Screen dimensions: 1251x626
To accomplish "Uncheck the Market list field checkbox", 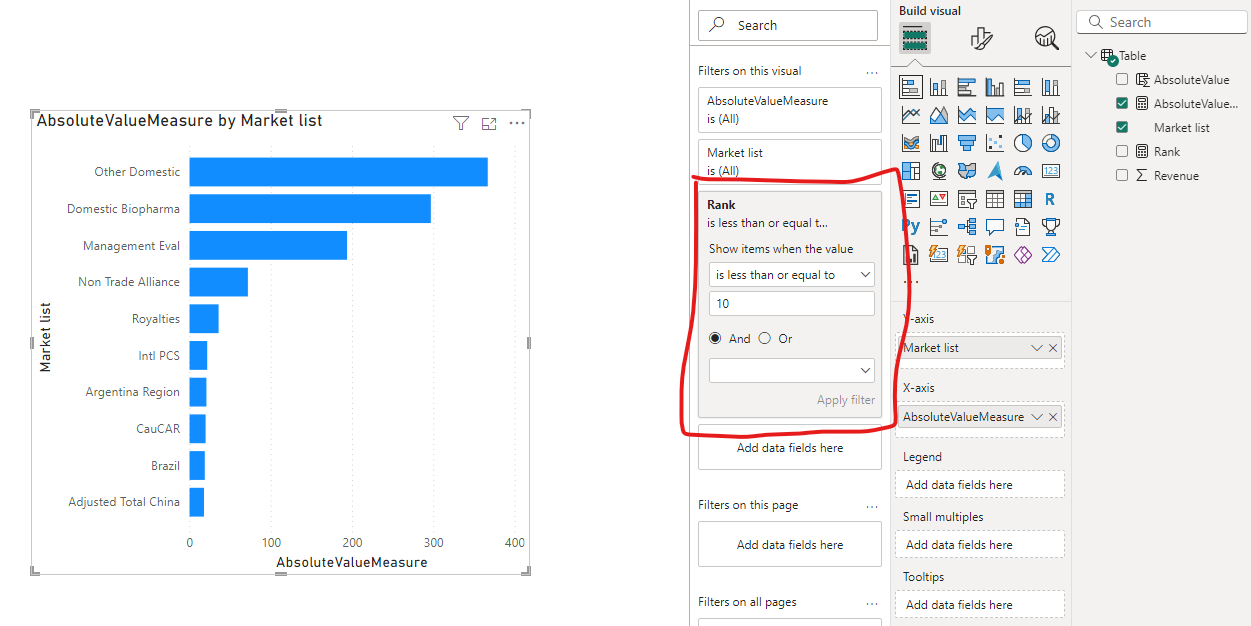I will click(x=1122, y=127).
